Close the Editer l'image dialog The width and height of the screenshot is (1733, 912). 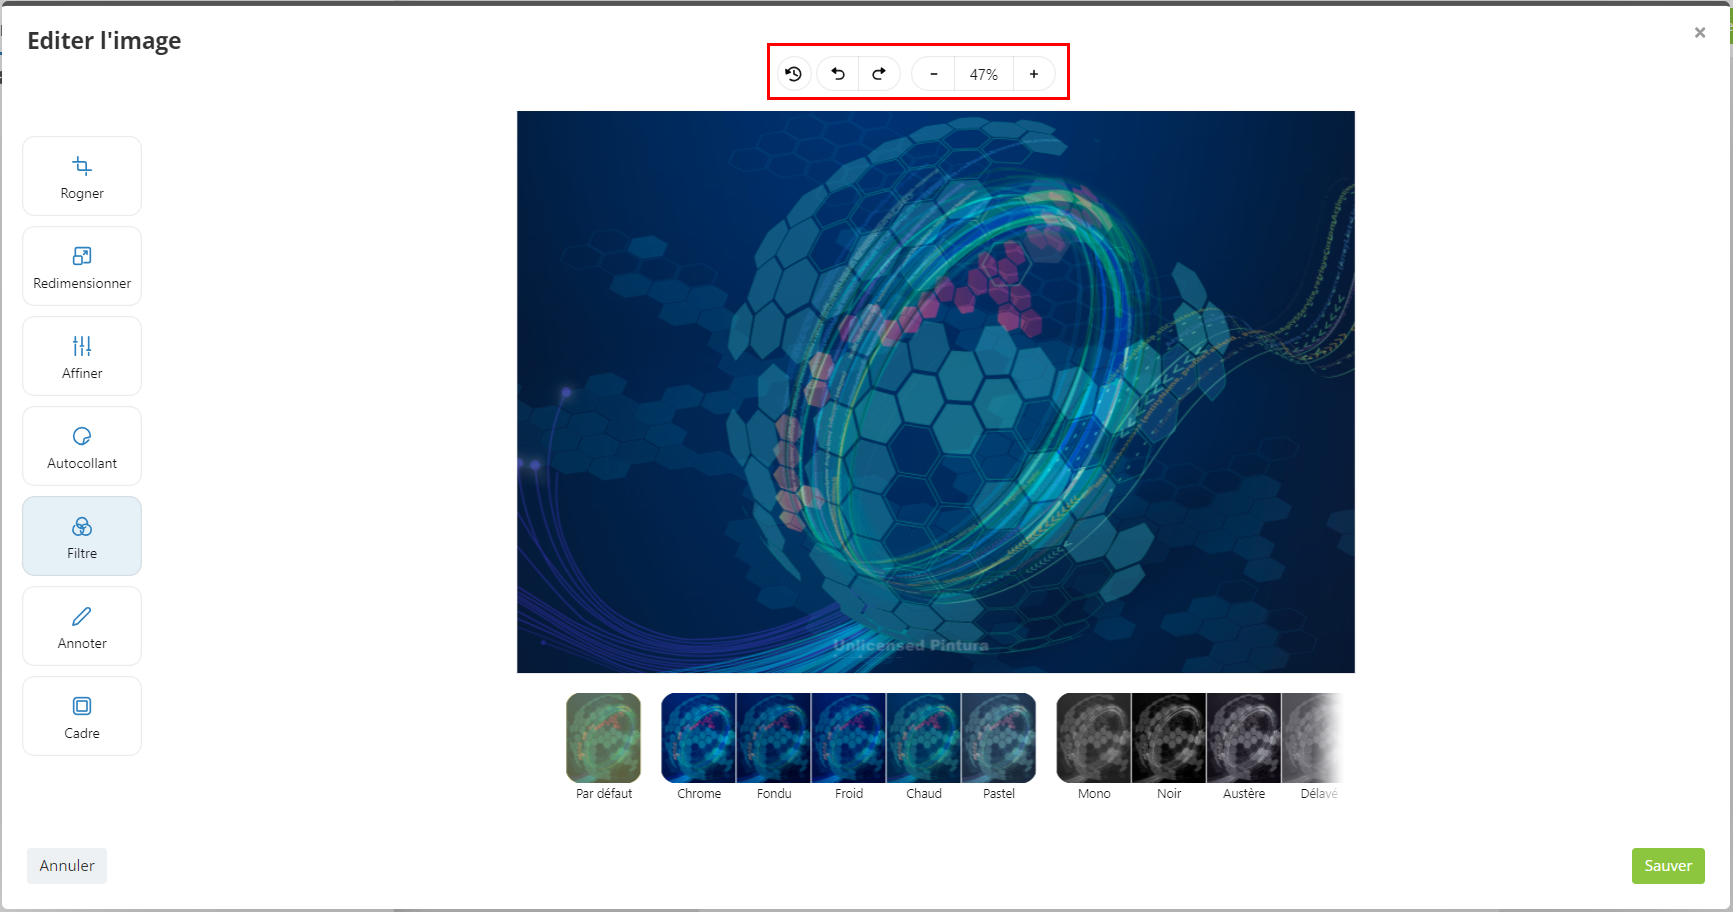pos(1700,33)
